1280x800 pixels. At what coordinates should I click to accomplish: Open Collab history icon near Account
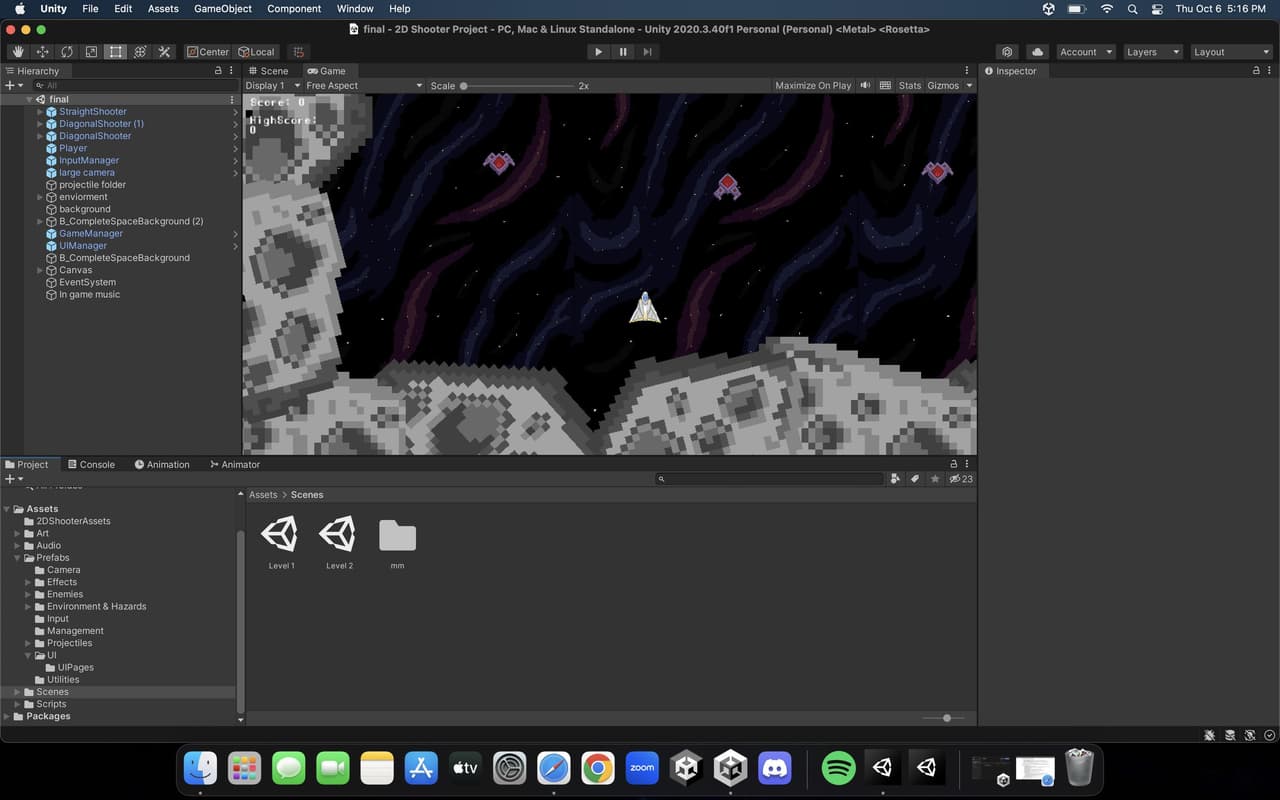click(x=1008, y=52)
